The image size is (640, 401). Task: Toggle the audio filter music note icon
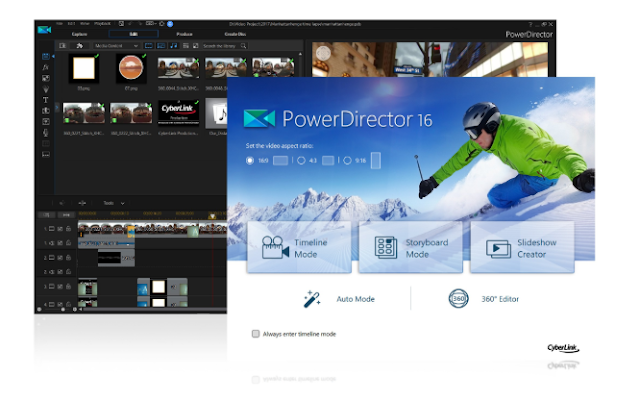pyautogui.click(x=173, y=46)
